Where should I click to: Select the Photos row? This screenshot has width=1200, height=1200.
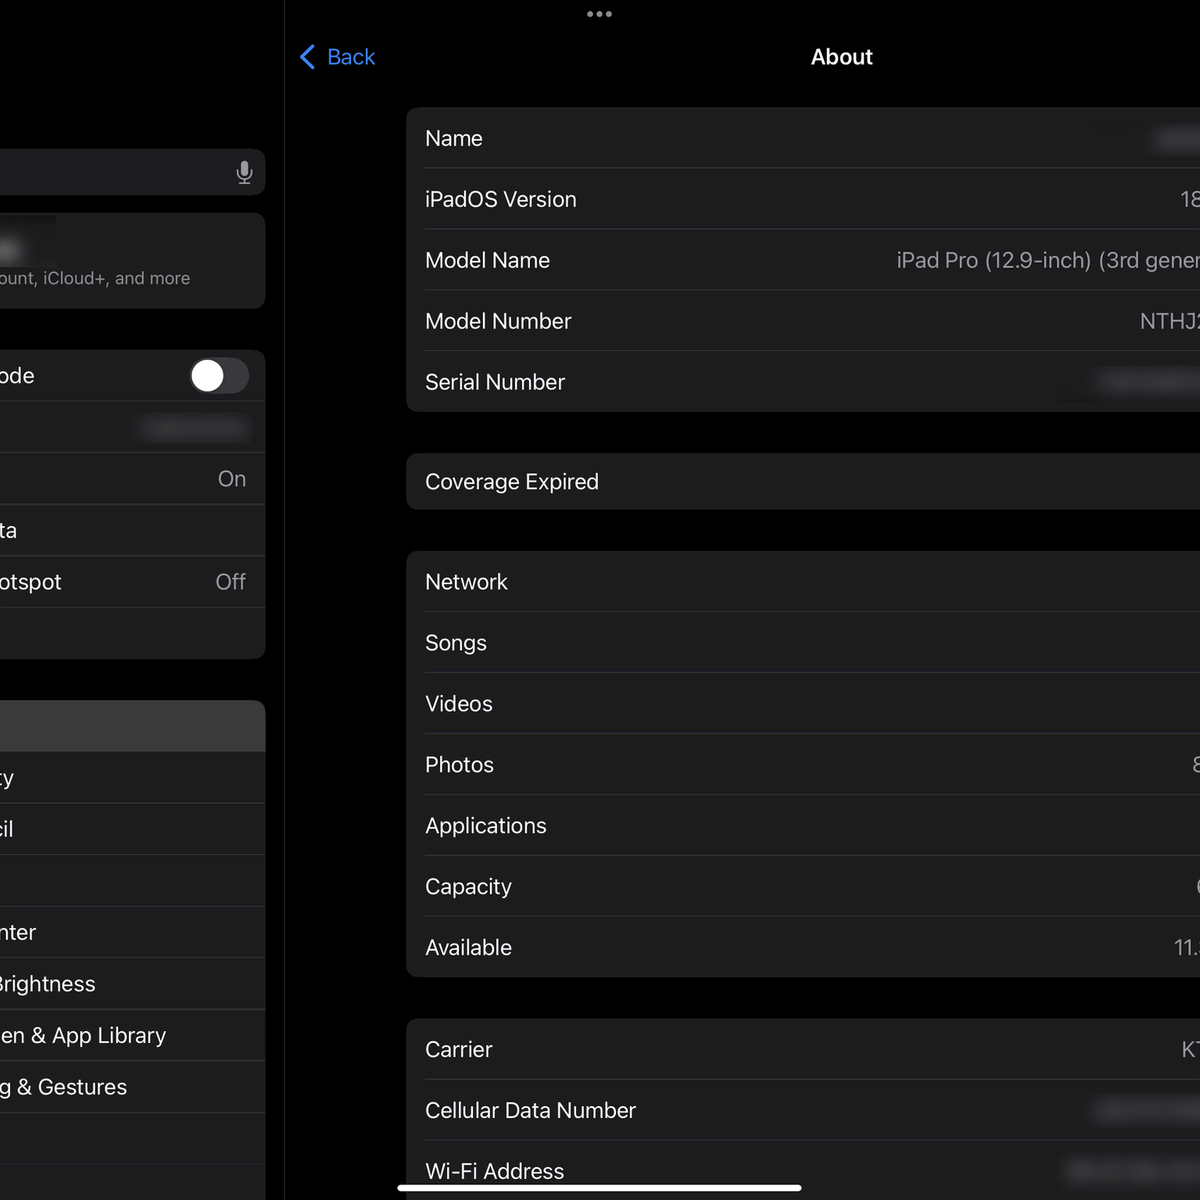pyautogui.click(x=803, y=765)
